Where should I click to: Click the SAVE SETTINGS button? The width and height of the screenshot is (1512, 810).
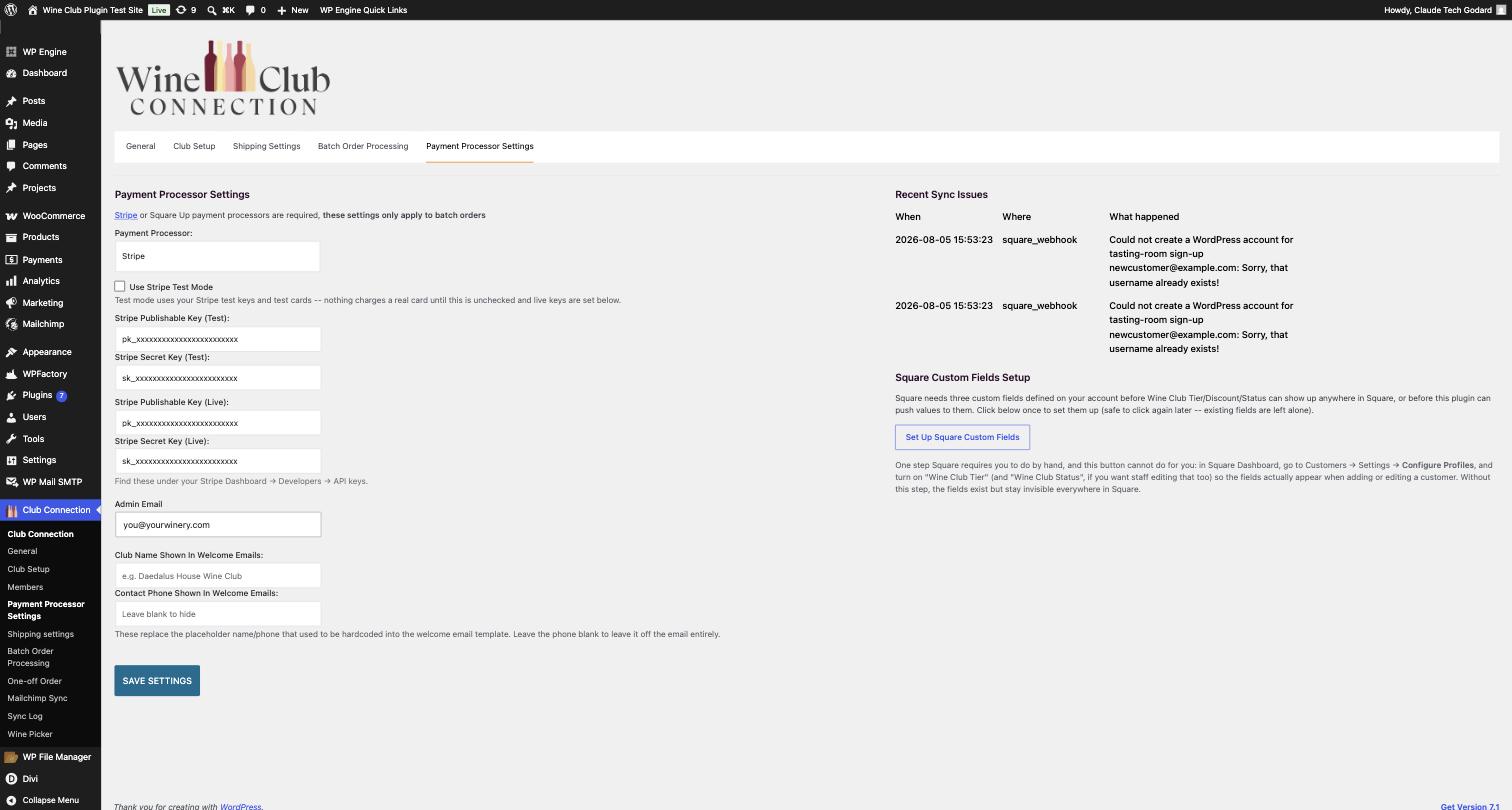click(x=157, y=681)
